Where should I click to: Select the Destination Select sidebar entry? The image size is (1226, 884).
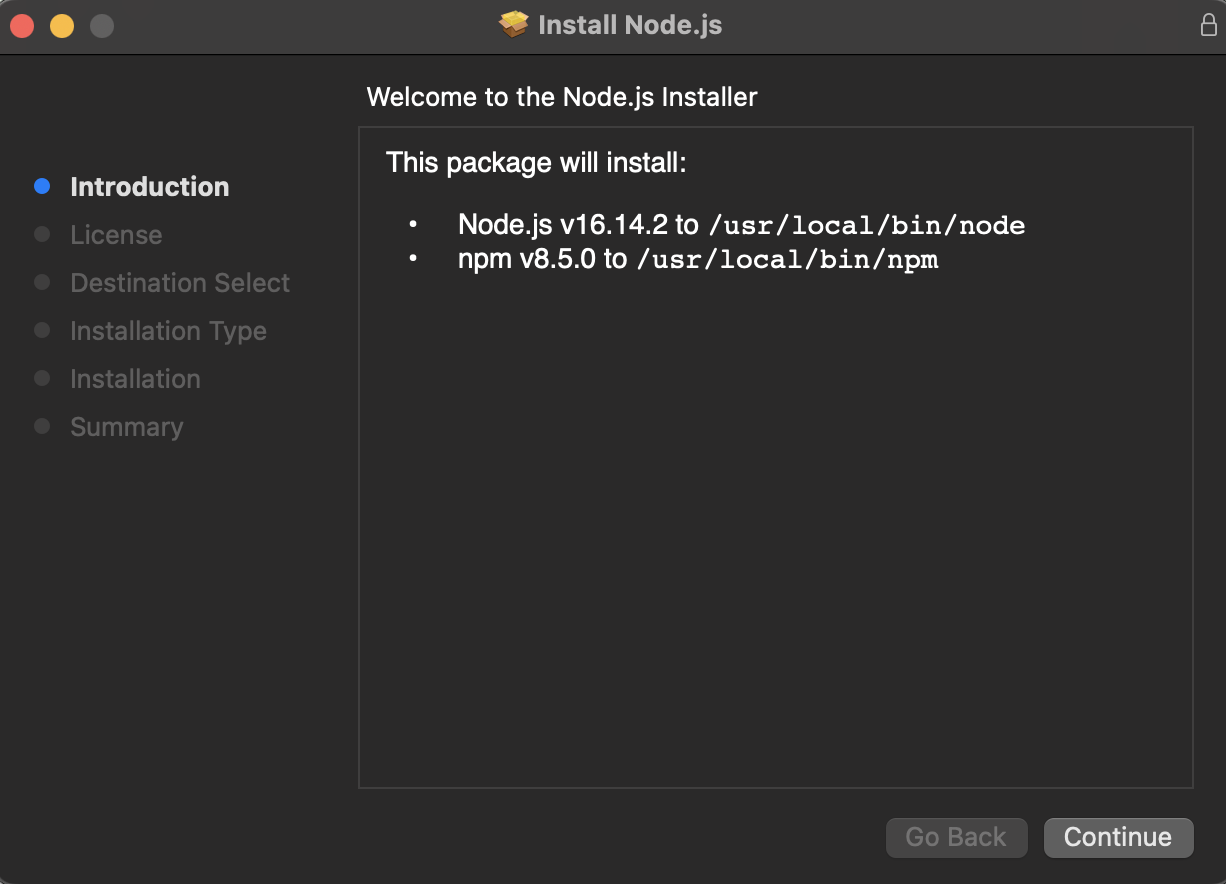click(179, 283)
